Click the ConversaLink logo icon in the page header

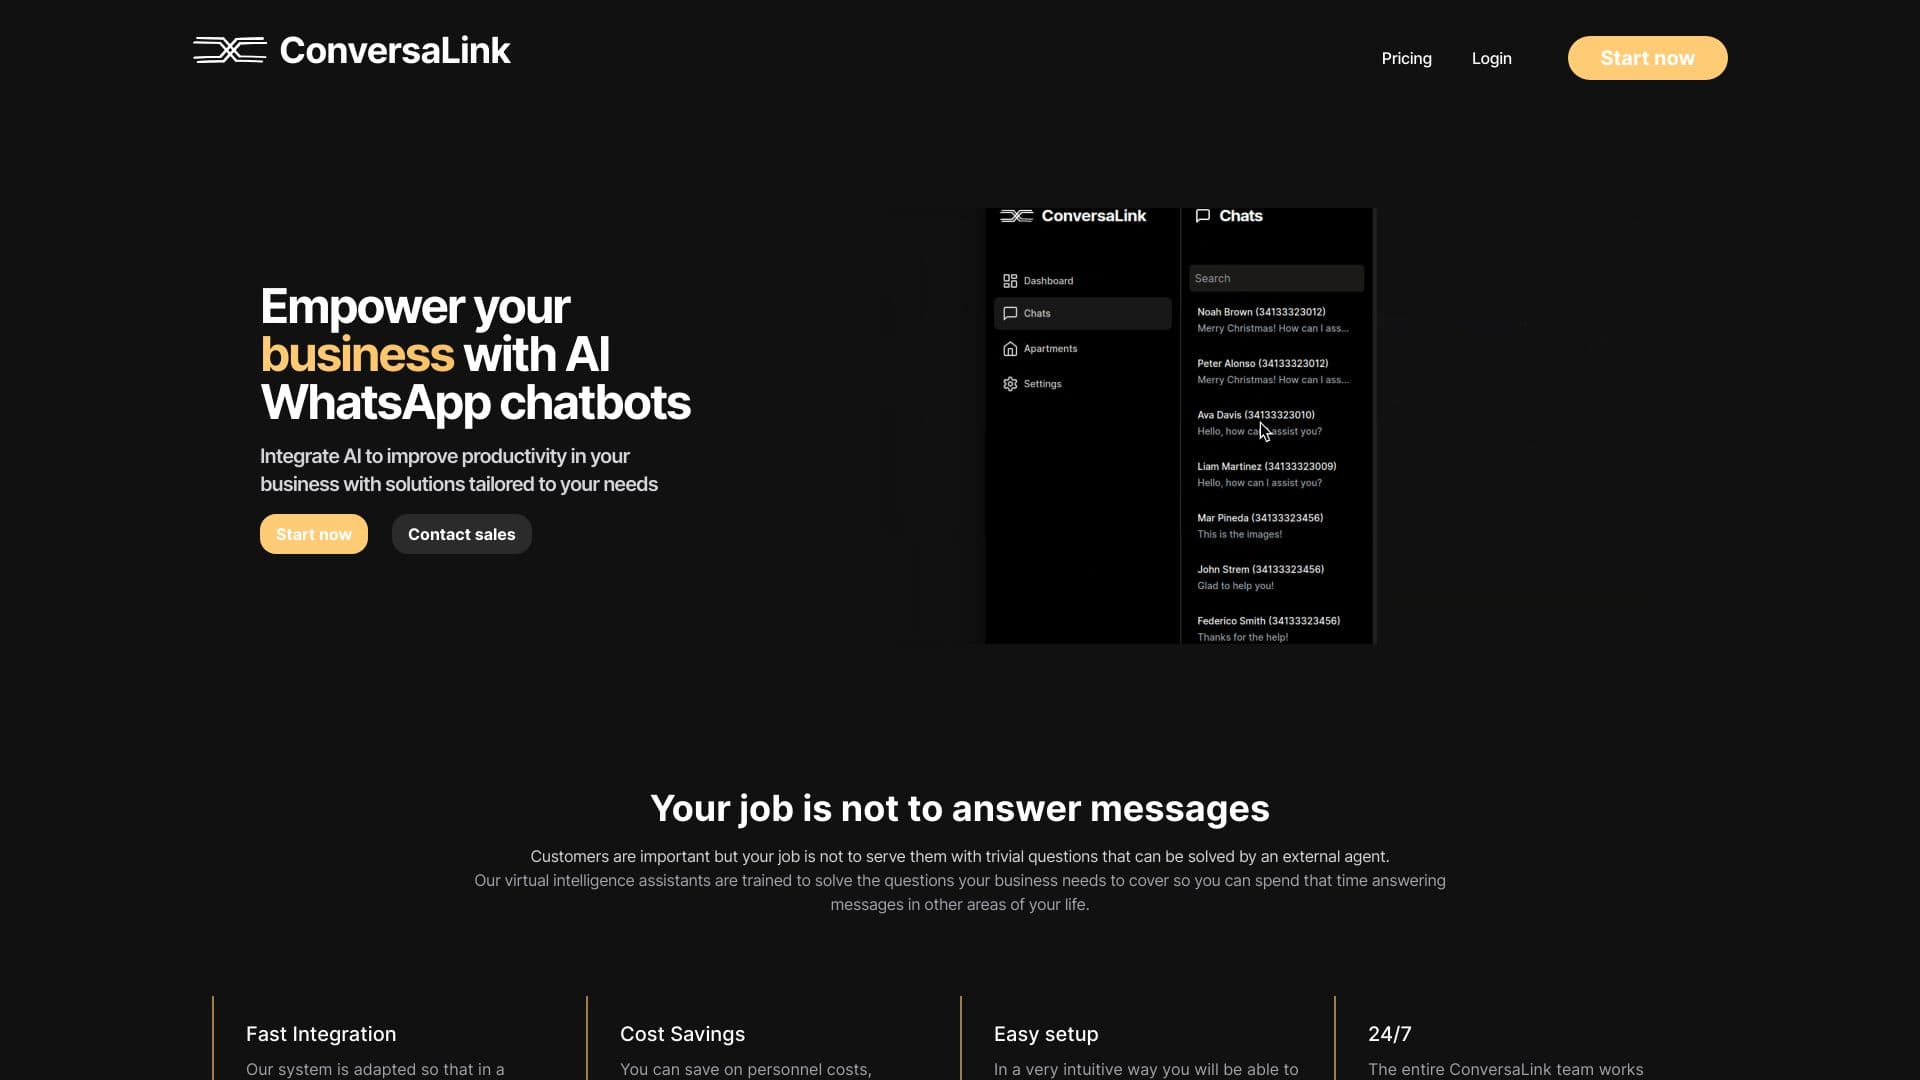[x=228, y=49]
